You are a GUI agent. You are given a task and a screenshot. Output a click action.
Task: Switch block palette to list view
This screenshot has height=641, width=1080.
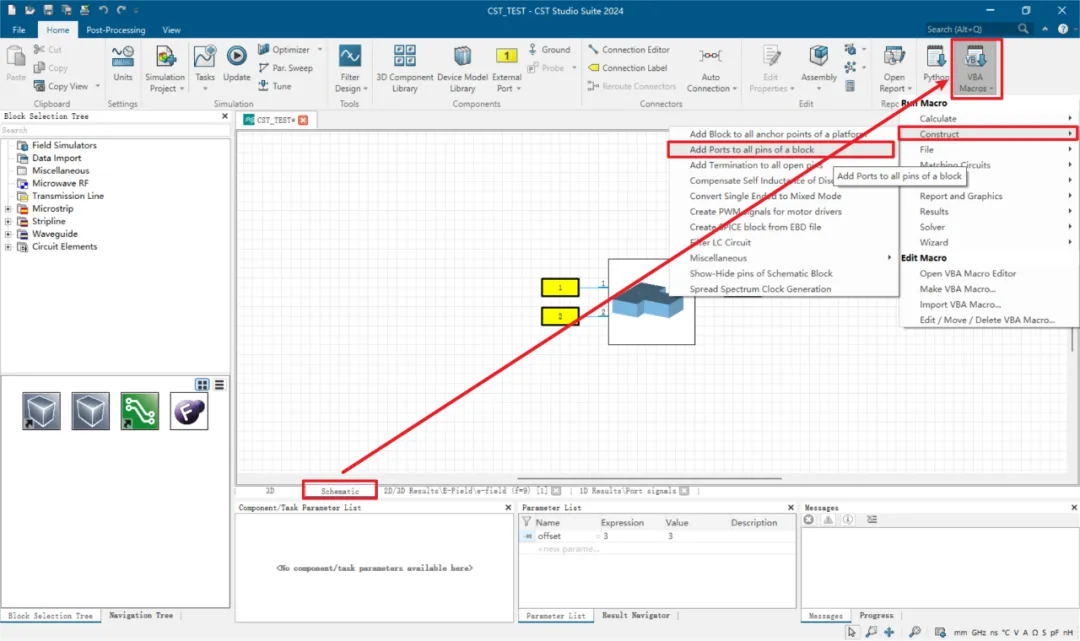coord(219,385)
